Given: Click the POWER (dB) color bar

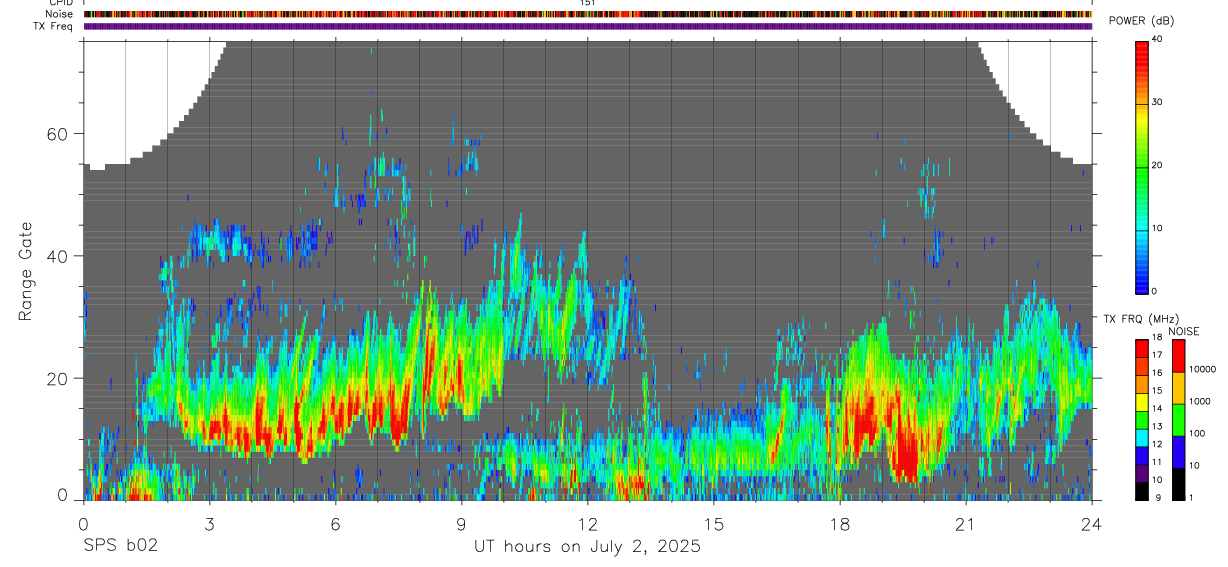Looking at the screenshot, I should (1142, 166).
